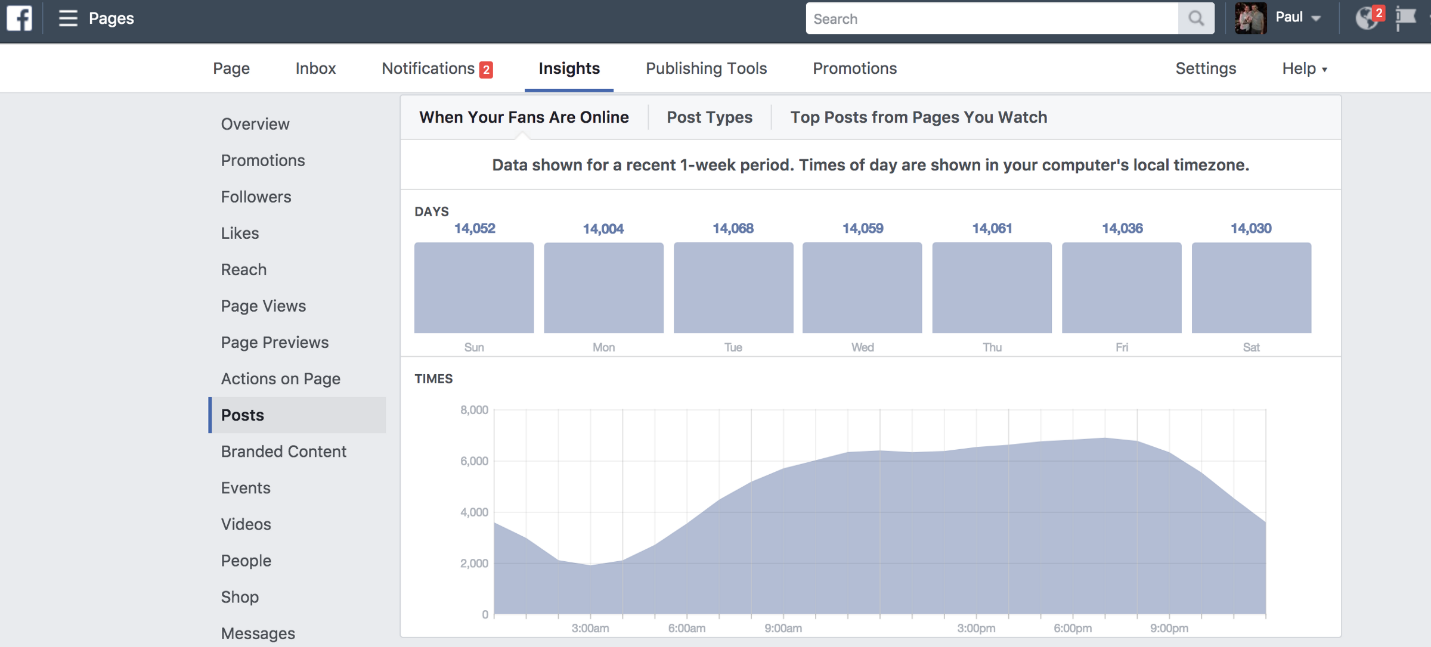
Task: Open Events in the sidebar
Action: pyautogui.click(x=246, y=488)
